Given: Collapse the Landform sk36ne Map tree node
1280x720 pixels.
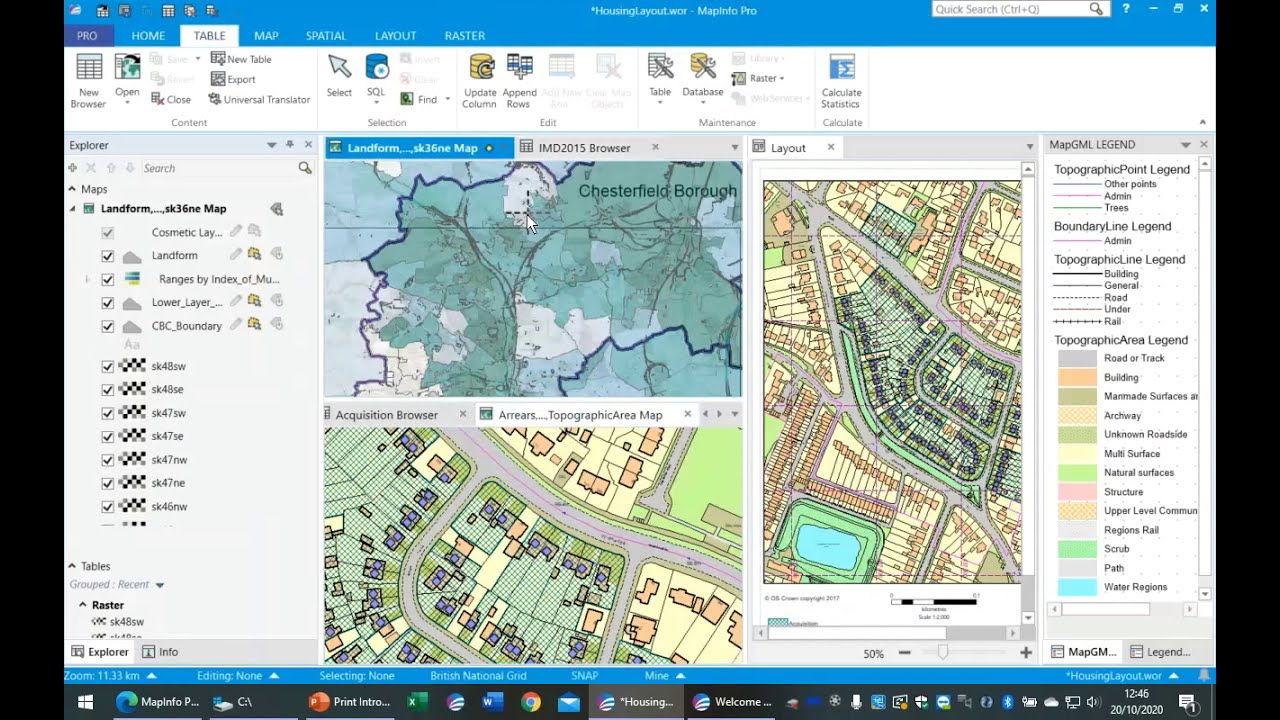Looking at the screenshot, I should [72, 209].
